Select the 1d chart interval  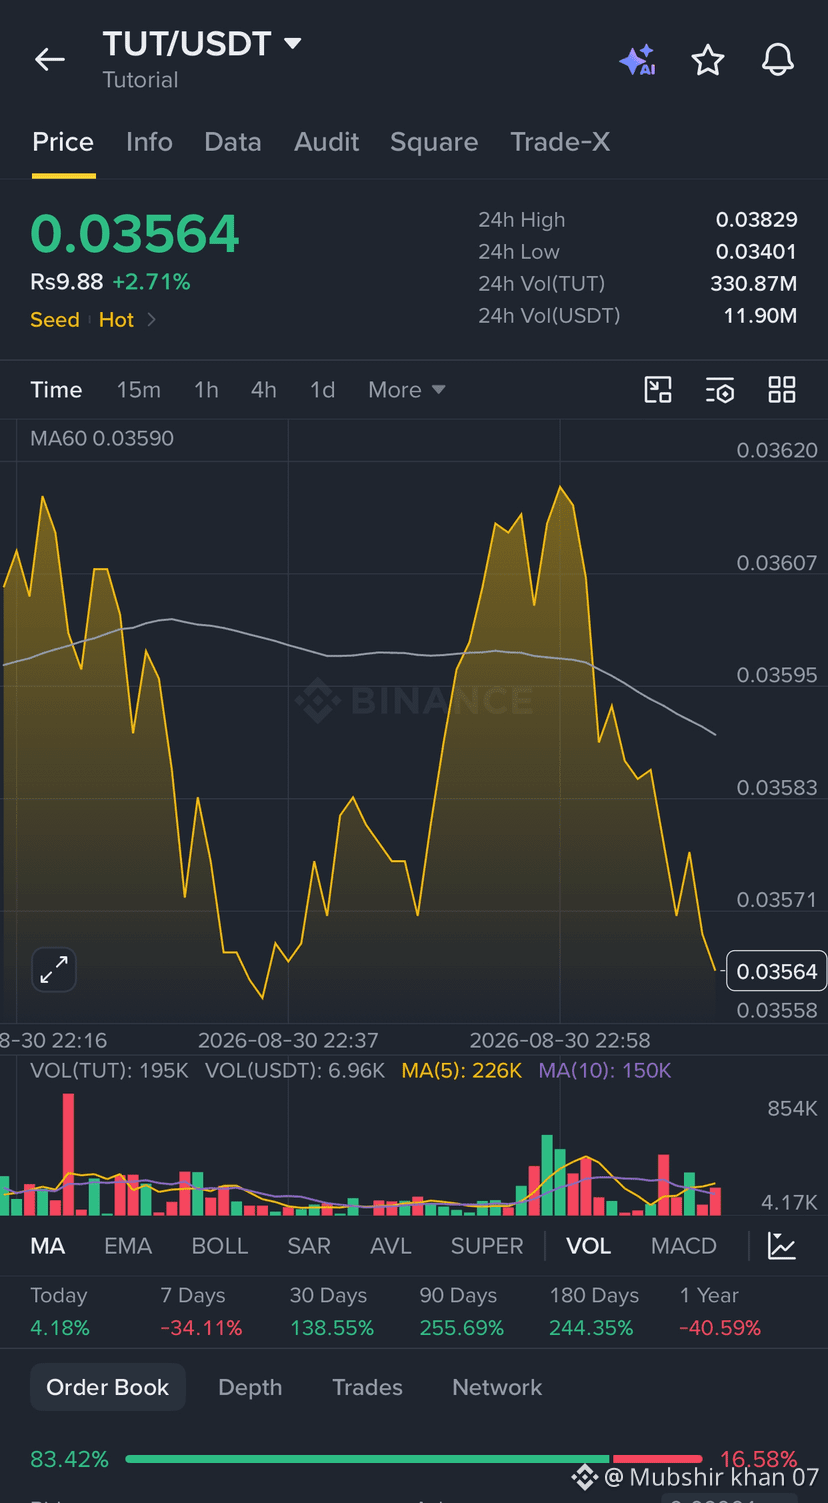pyautogui.click(x=322, y=390)
